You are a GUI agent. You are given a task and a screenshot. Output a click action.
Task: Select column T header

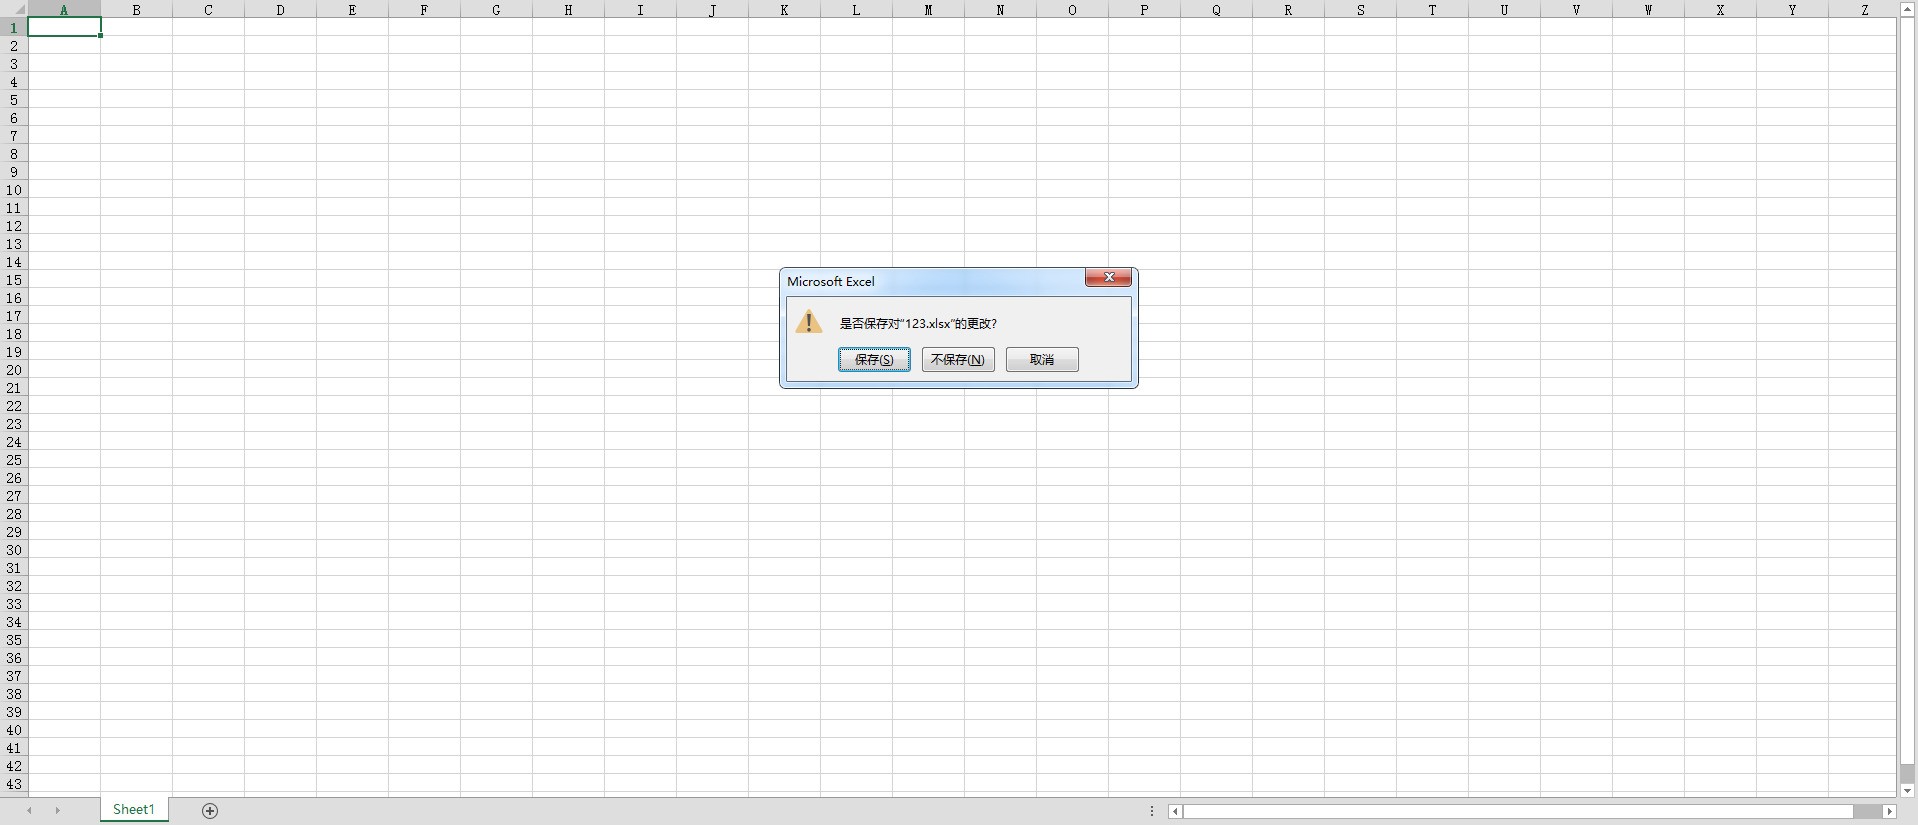(x=1432, y=10)
